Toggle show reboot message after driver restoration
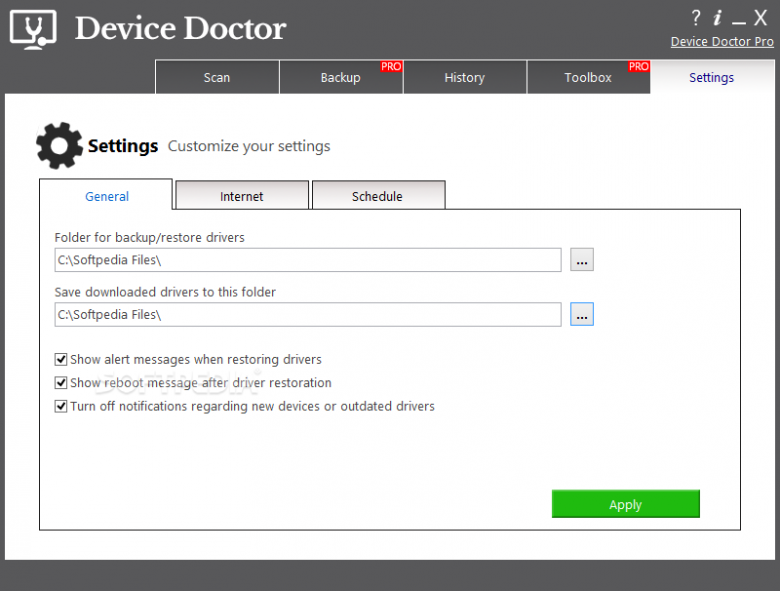Image resolution: width=780 pixels, height=591 pixels. click(61, 383)
